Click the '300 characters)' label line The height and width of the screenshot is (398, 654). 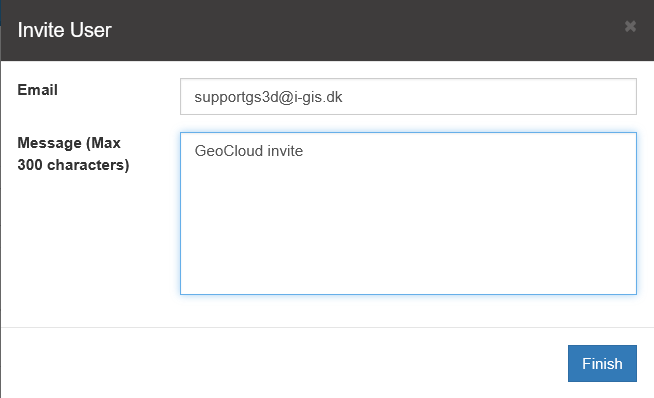[x=73, y=165]
